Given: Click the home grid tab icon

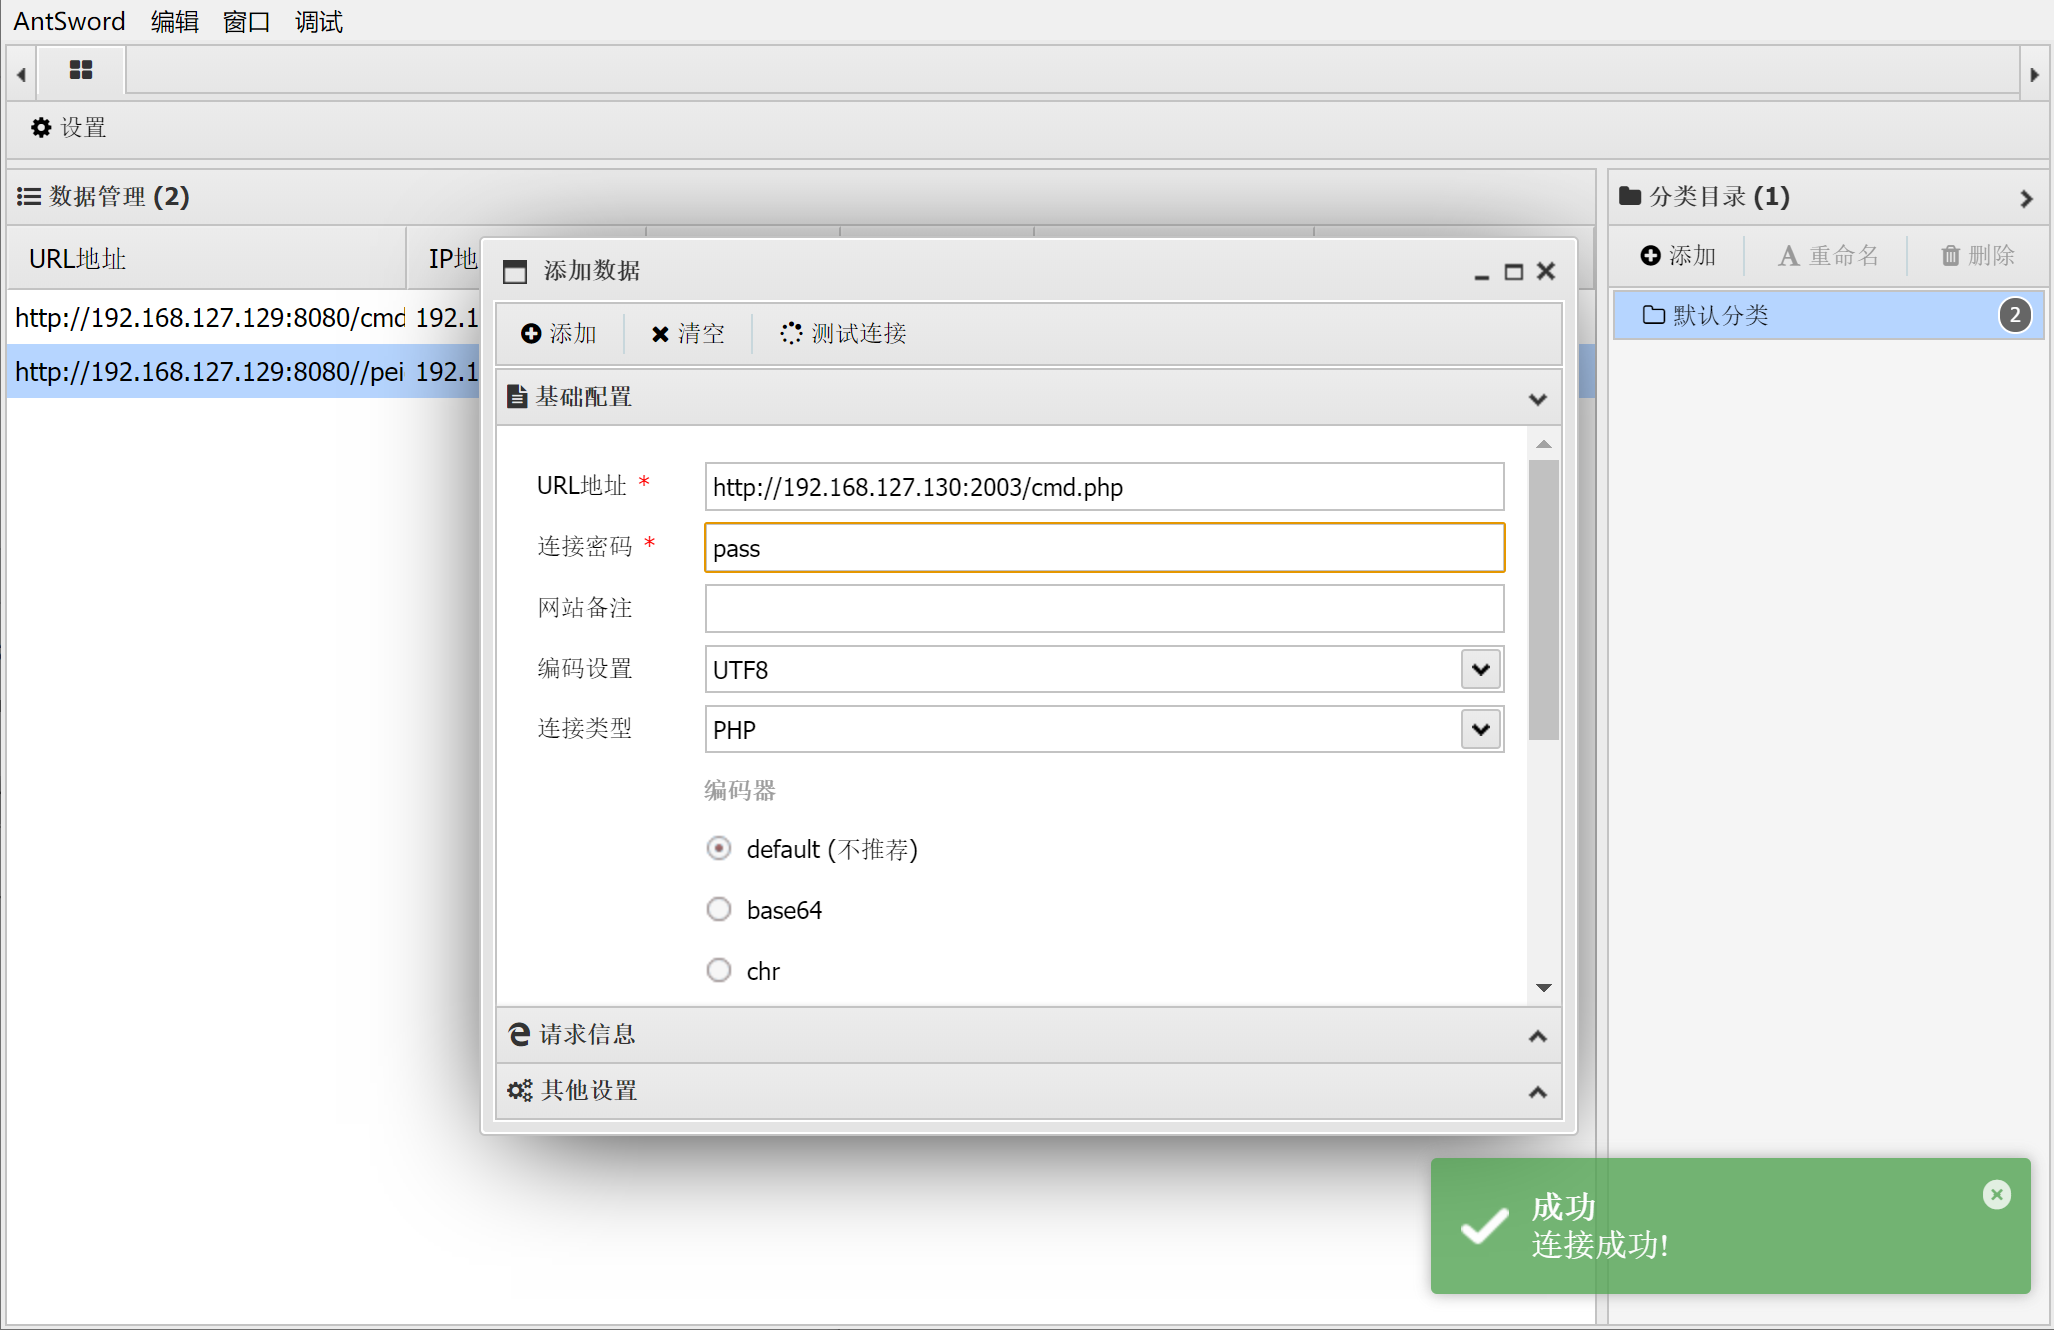Looking at the screenshot, I should tap(81, 70).
